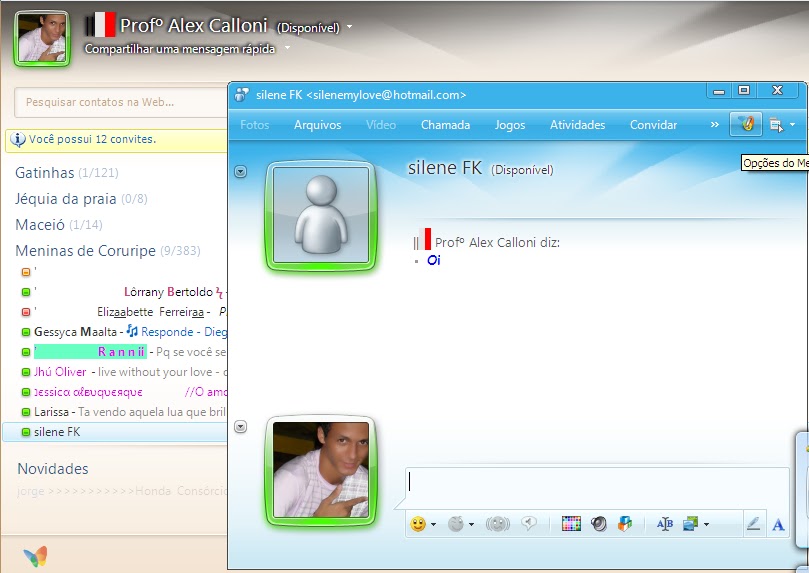Click silene FK's default avatar picture
The image size is (809, 573).
[x=321, y=215]
